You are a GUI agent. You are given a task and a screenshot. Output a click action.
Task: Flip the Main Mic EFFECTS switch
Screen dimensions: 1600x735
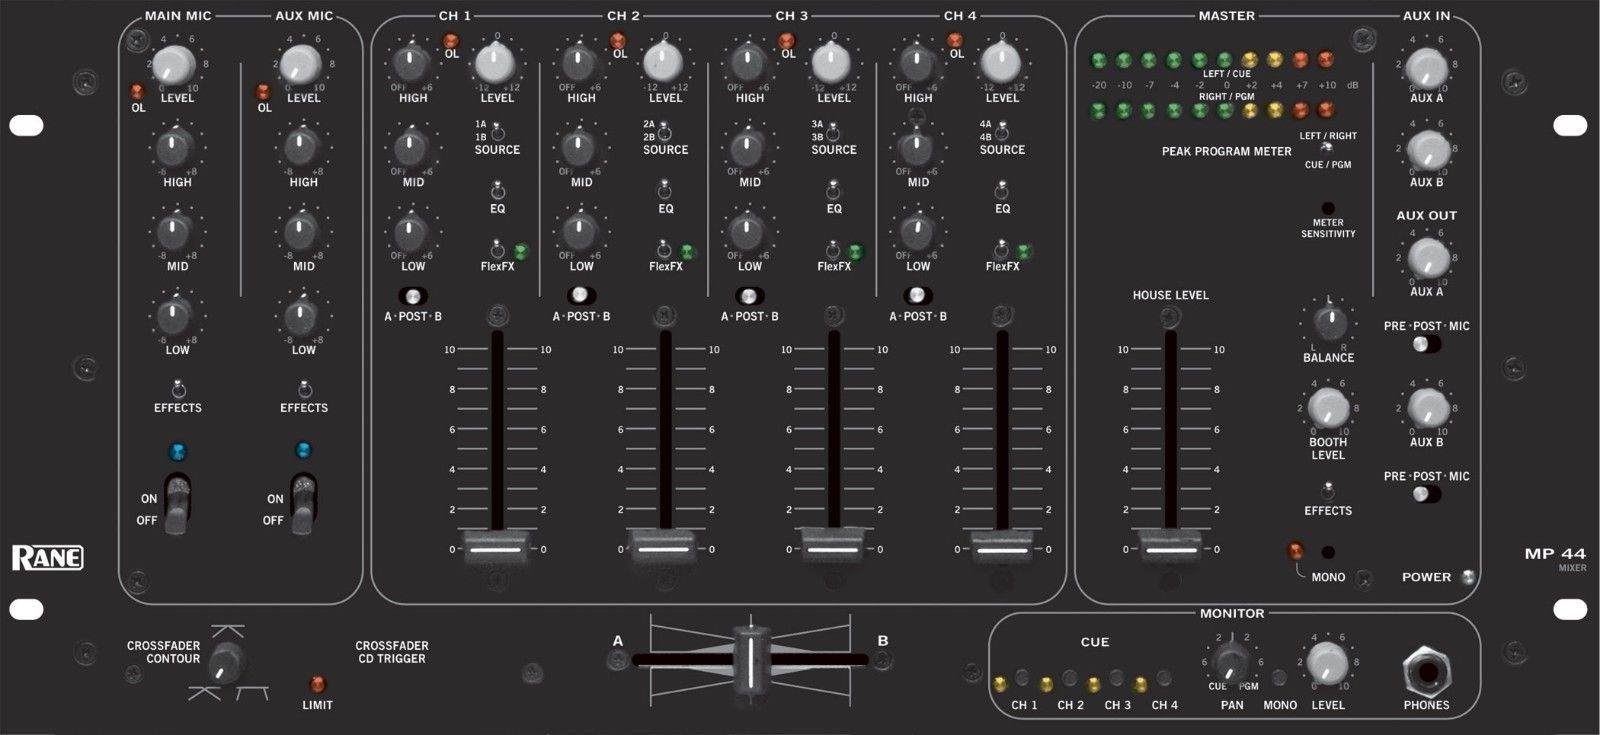click(x=177, y=389)
